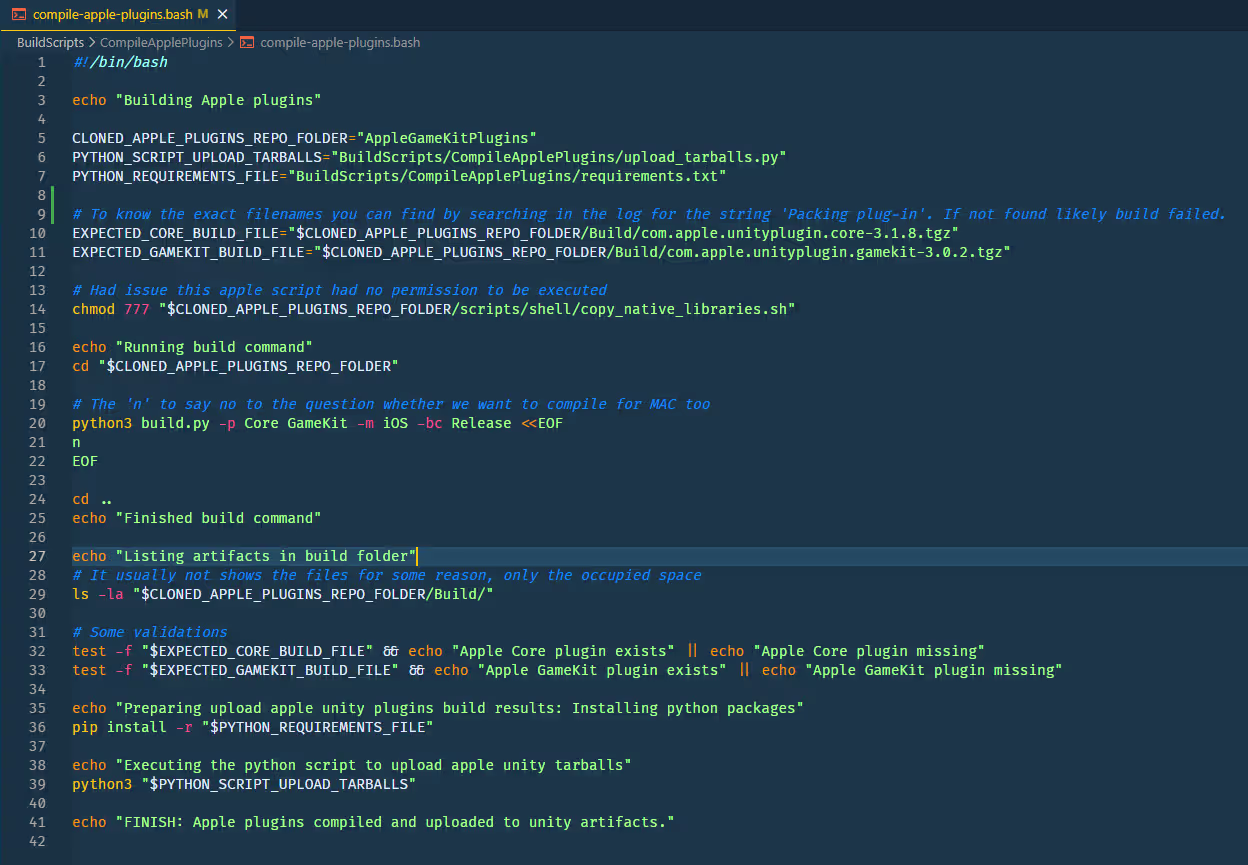Click line number 27 in the gutter
This screenshot has width=1248, height=865.
click(x=37, y=556)
